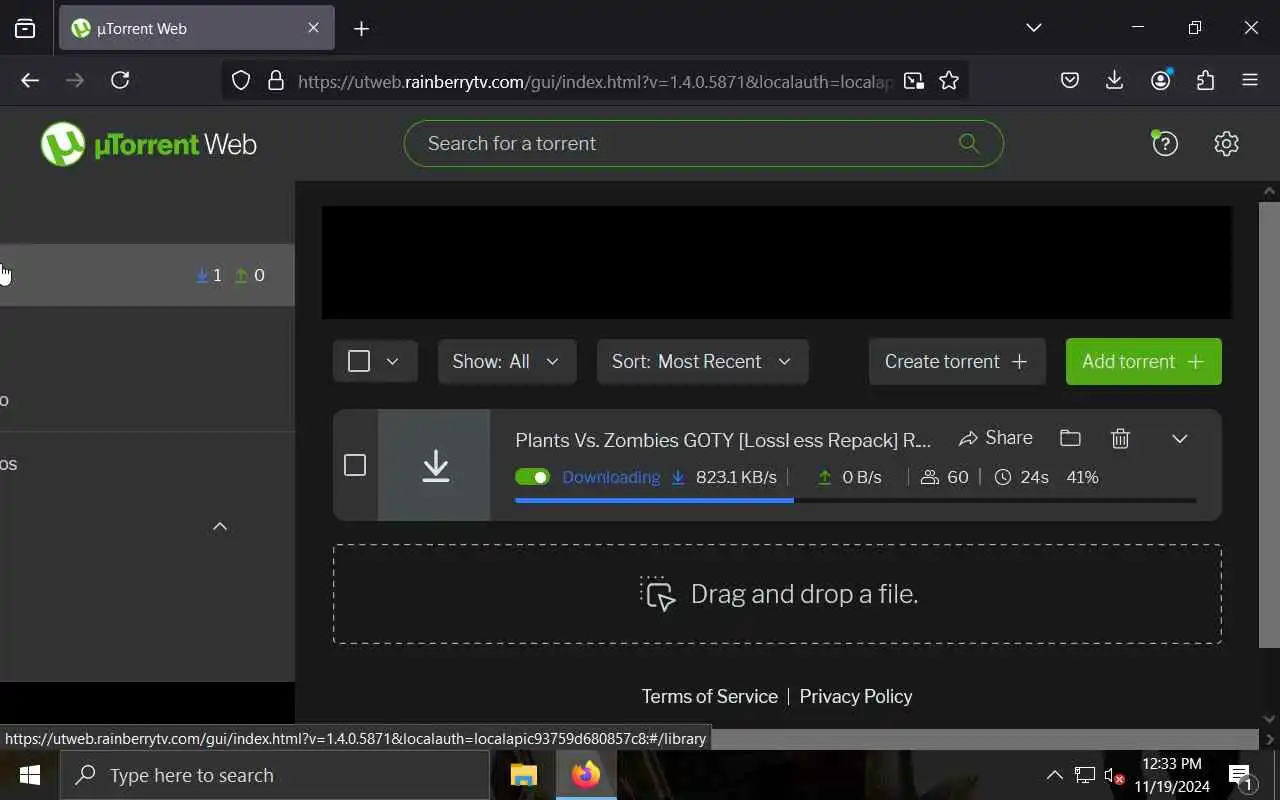Collapse the sidebar section chevron
Viewport: 1280px width, 800px height.
[x=220, y=526]
